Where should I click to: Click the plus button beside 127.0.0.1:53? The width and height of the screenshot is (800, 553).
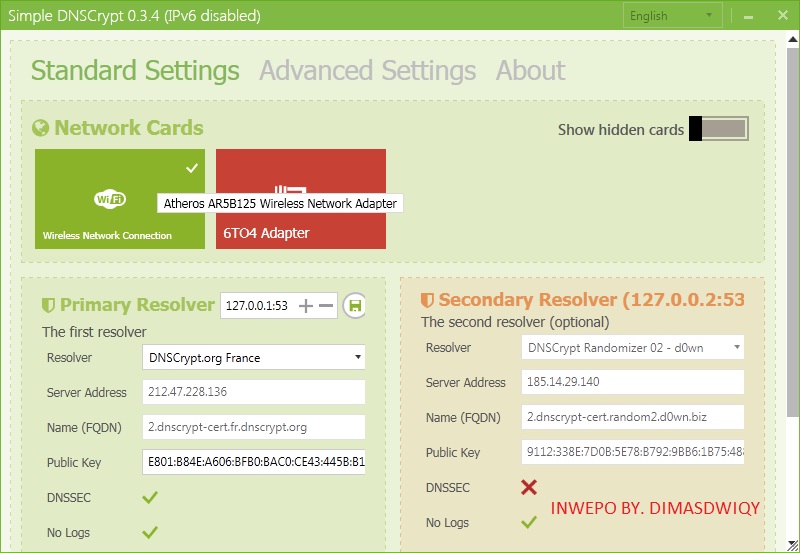click(x=306, y=306)
